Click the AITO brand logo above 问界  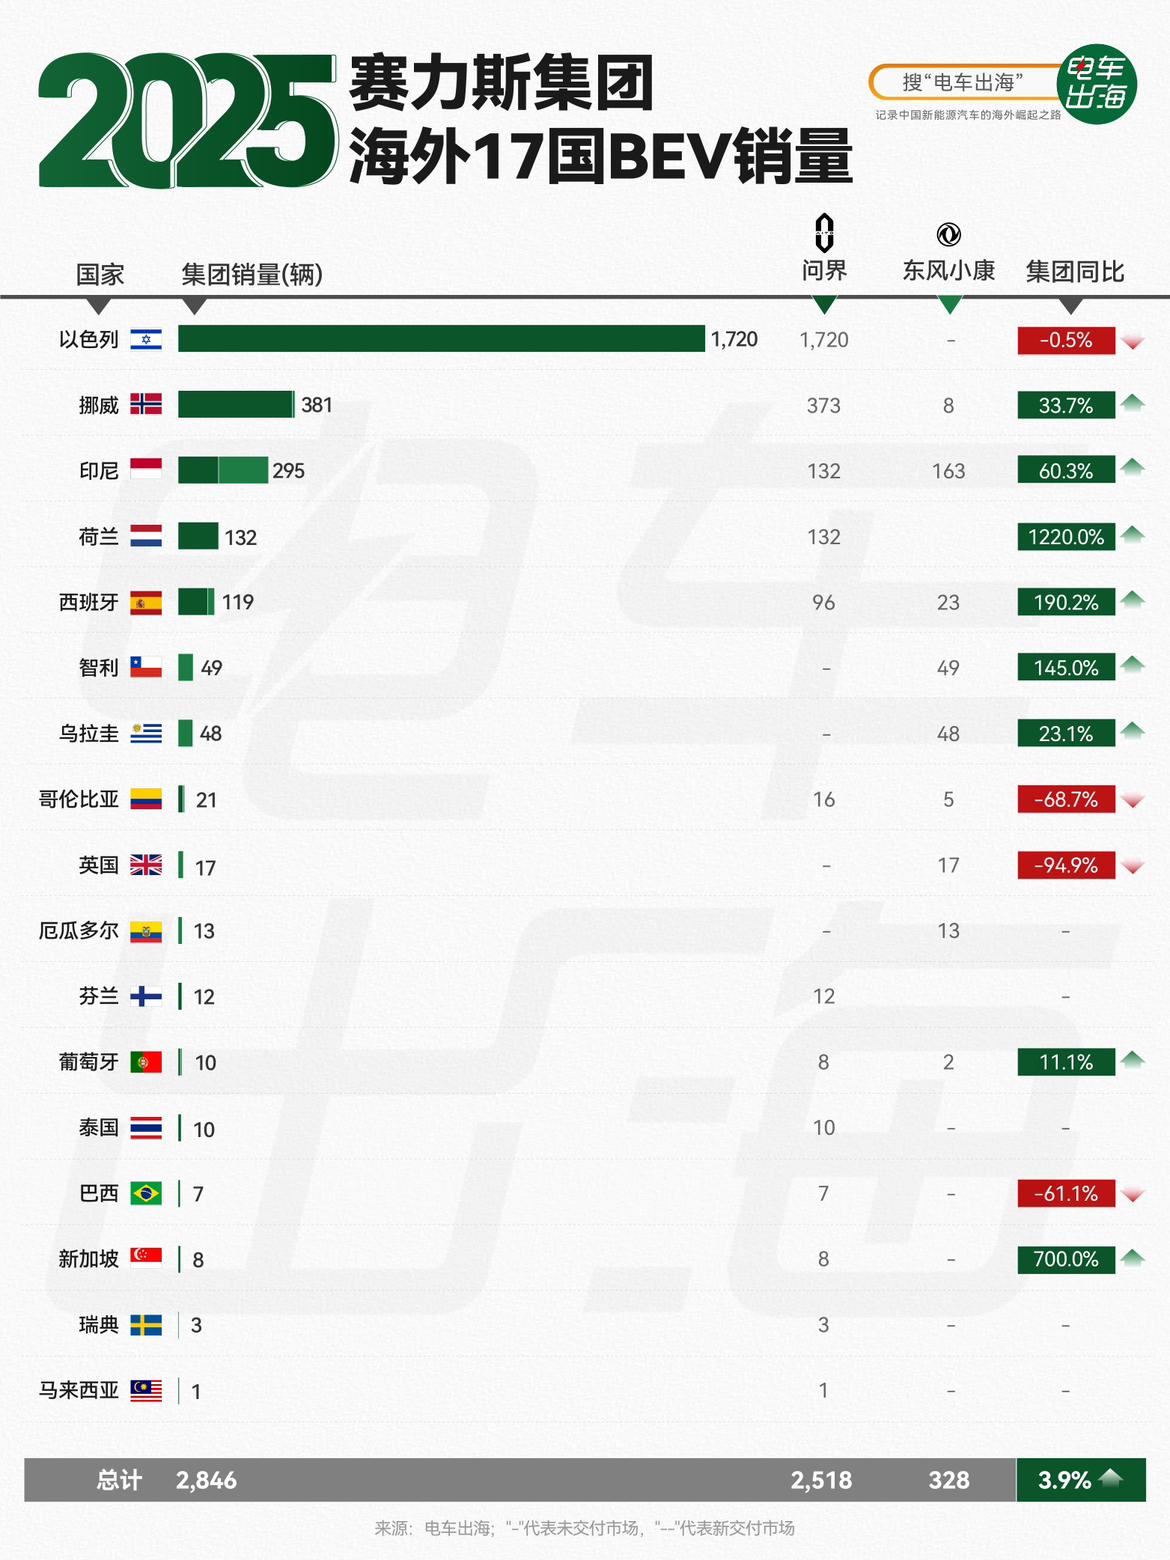824,232
